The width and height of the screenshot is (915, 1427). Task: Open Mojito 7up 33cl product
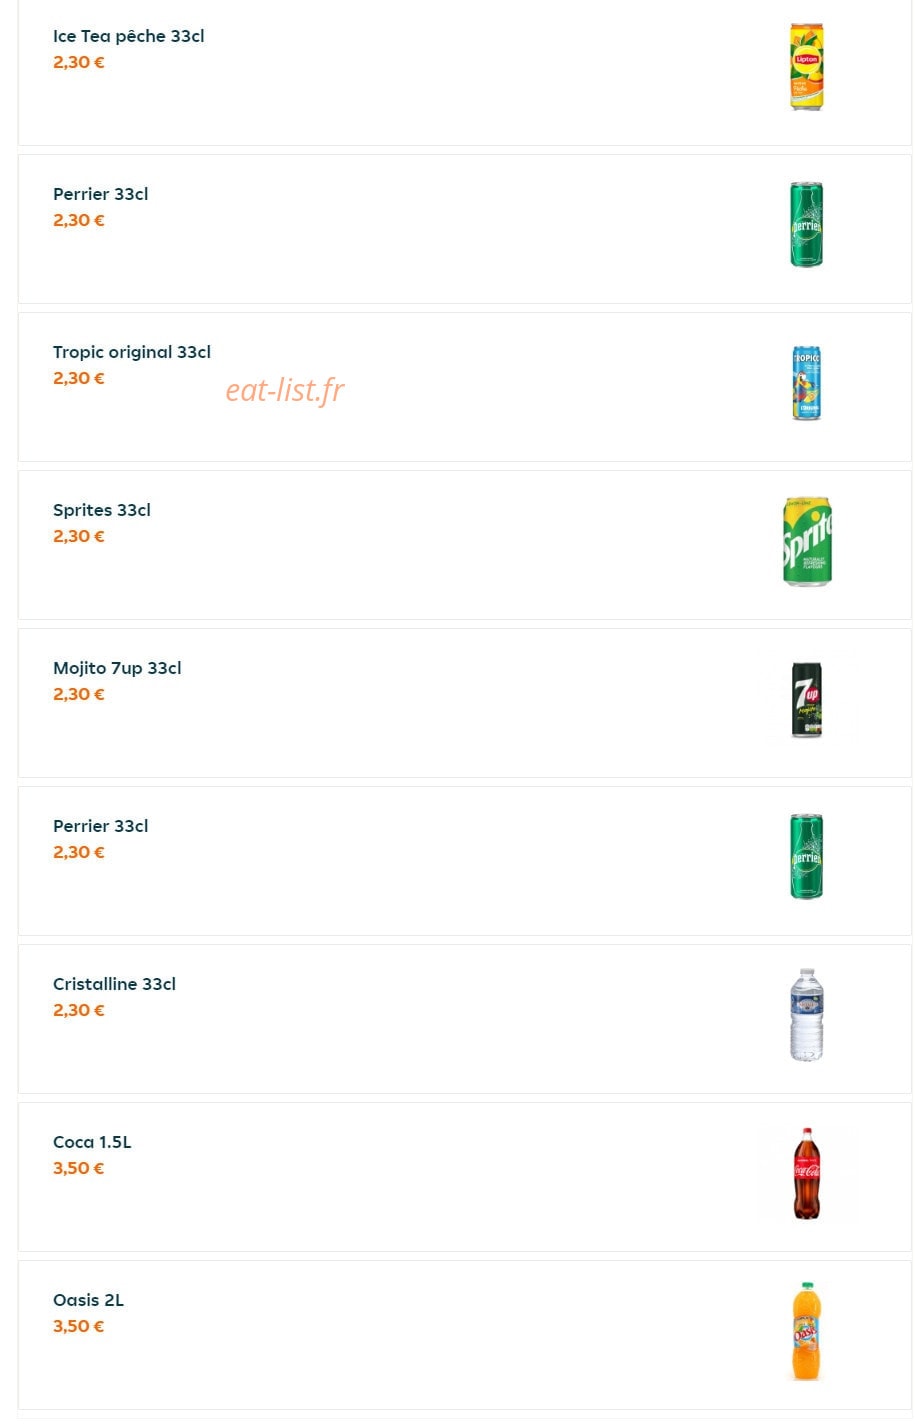point(117,668)
